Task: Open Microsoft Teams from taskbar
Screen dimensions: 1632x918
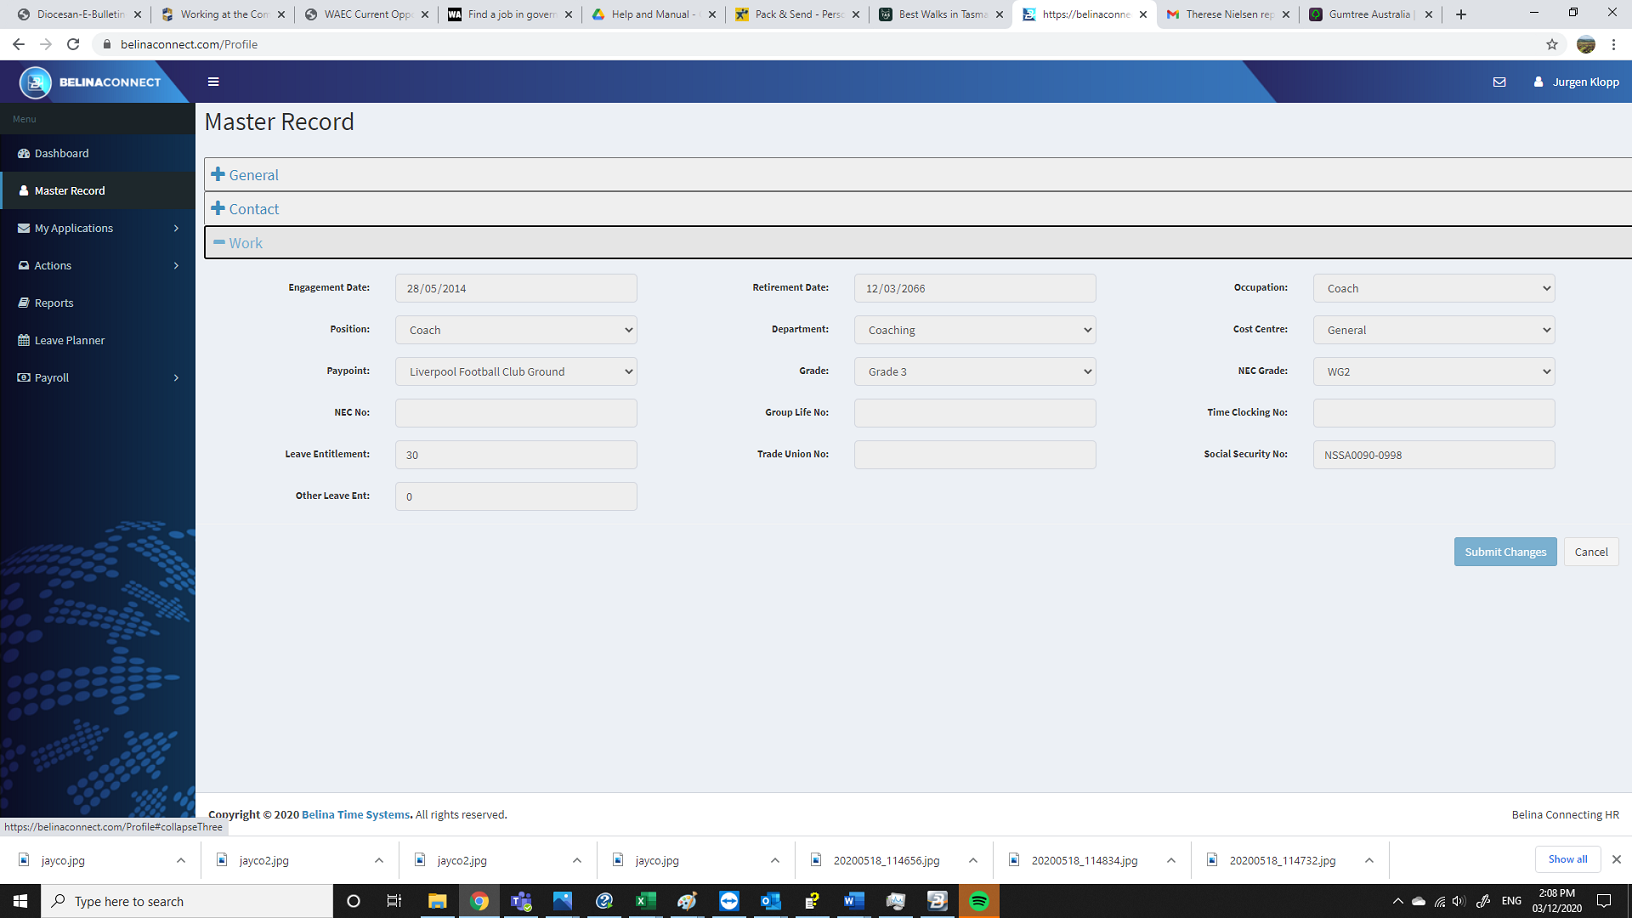Action: [x=521, y=901]
